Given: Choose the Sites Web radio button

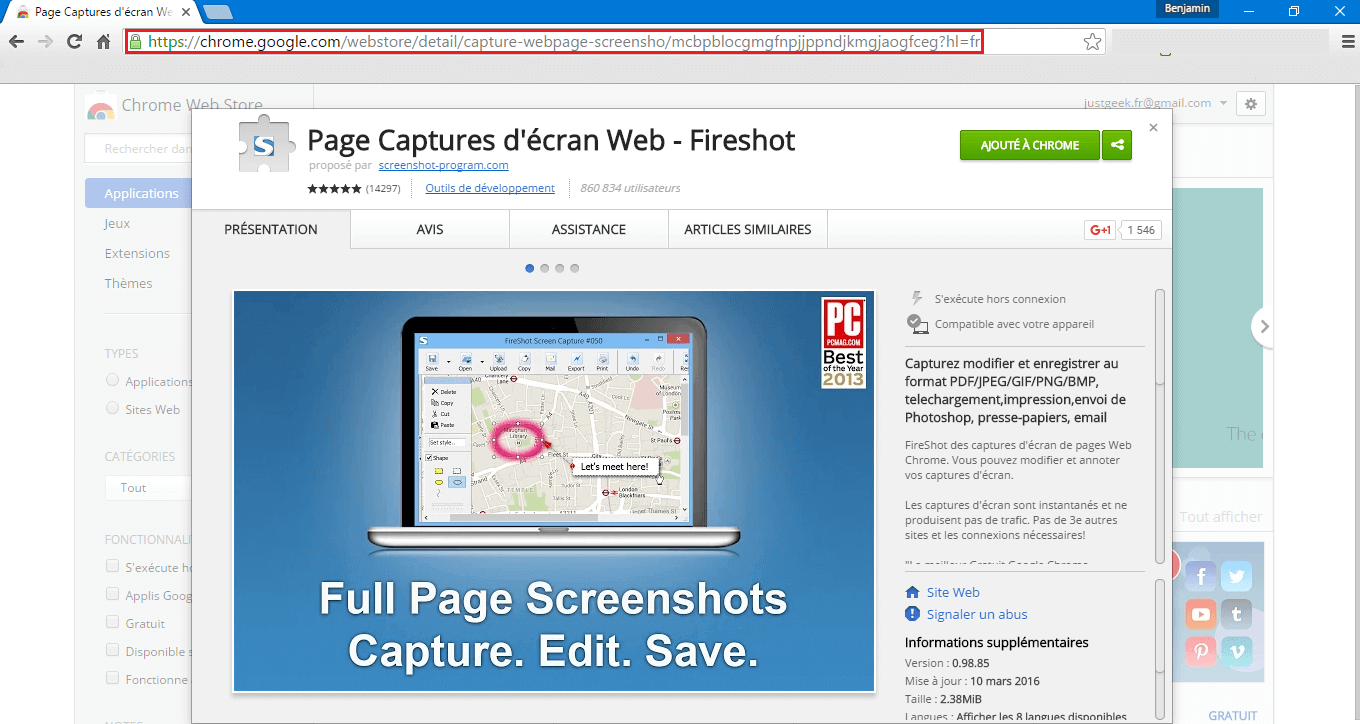Looking at the screenshot, I should click(112, 408).
